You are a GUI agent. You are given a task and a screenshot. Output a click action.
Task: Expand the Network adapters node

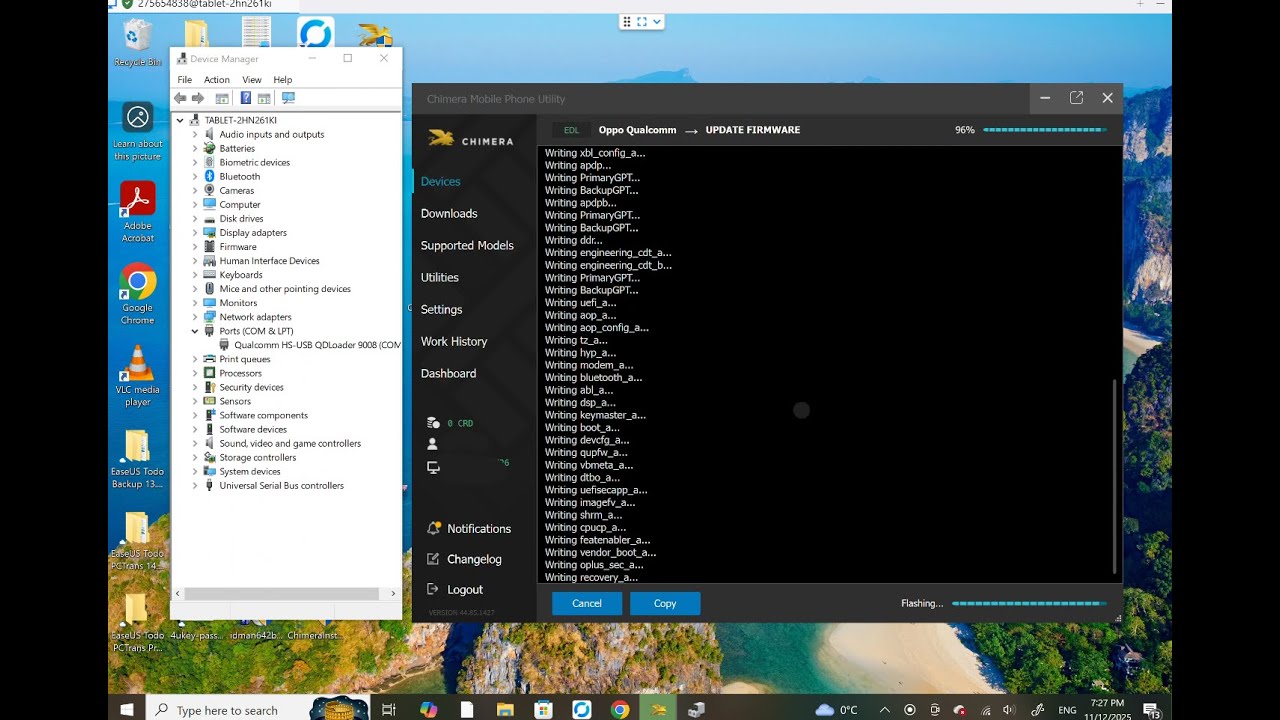tap(195, 316)
